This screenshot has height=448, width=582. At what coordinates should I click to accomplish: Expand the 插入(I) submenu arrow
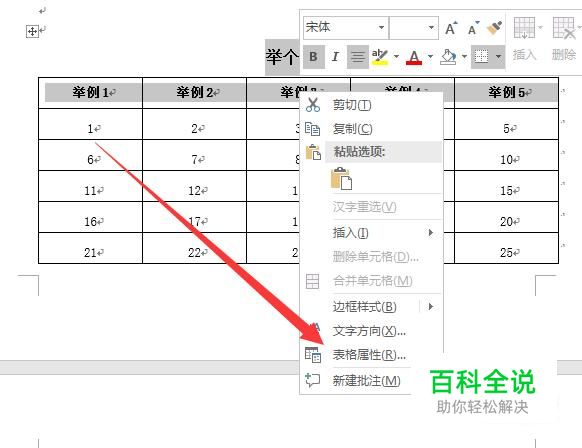431,233
